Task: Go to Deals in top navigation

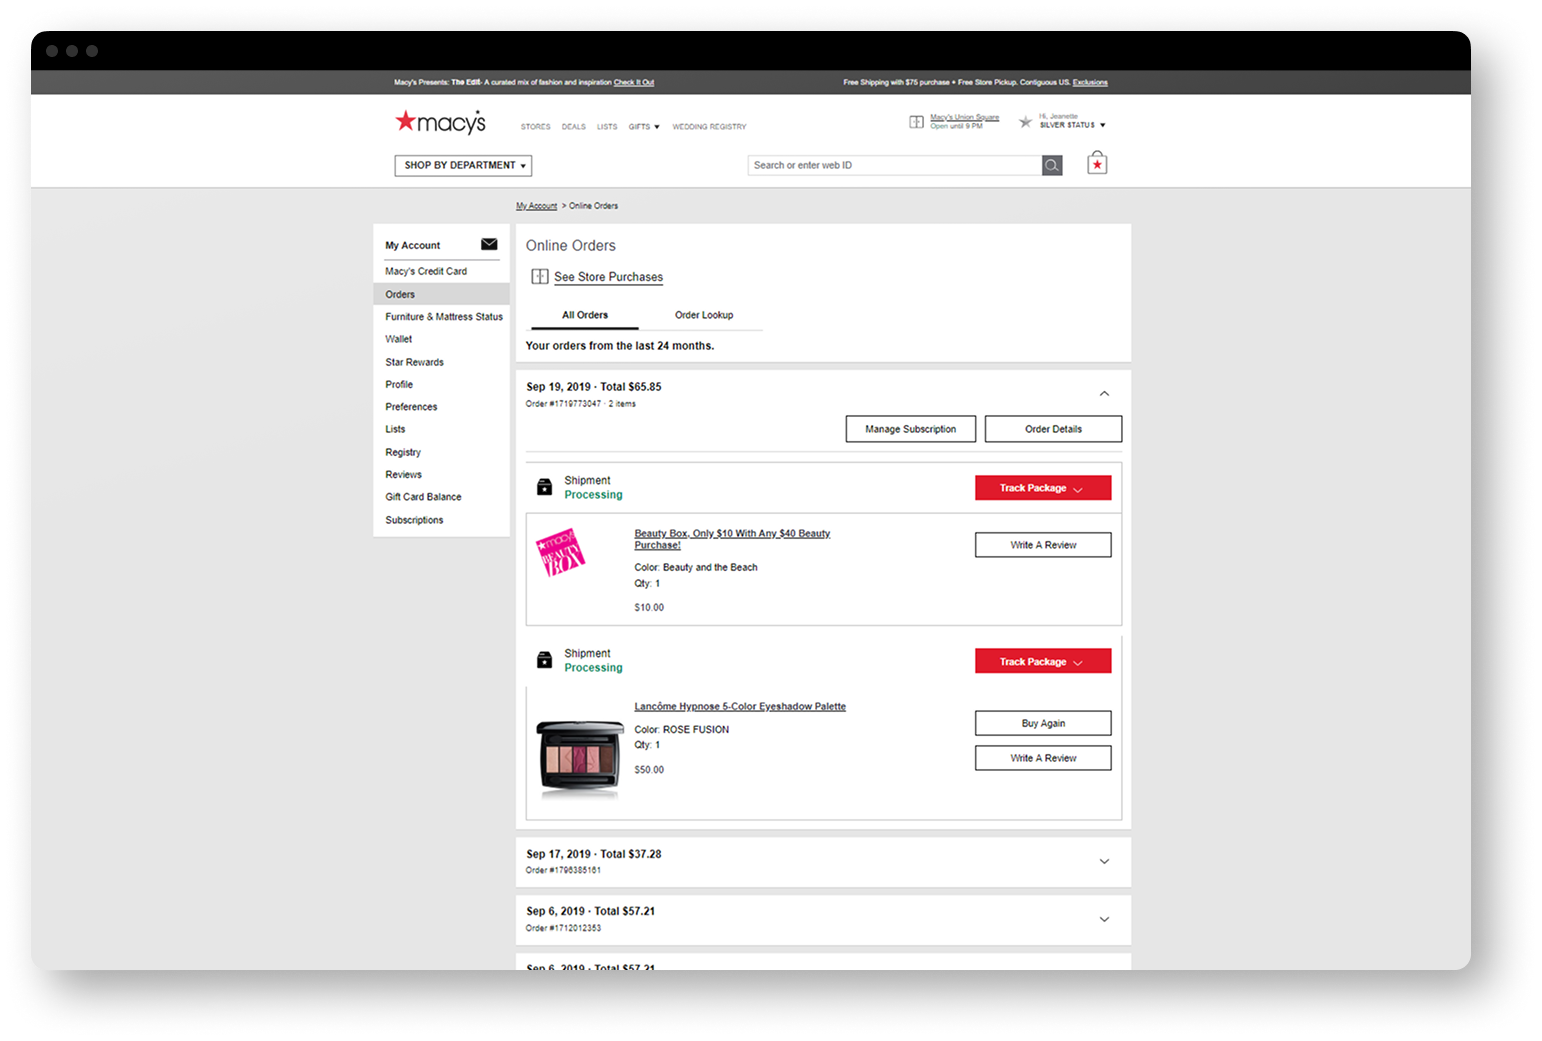Action: pyautogui.click(x=574, y=127)
